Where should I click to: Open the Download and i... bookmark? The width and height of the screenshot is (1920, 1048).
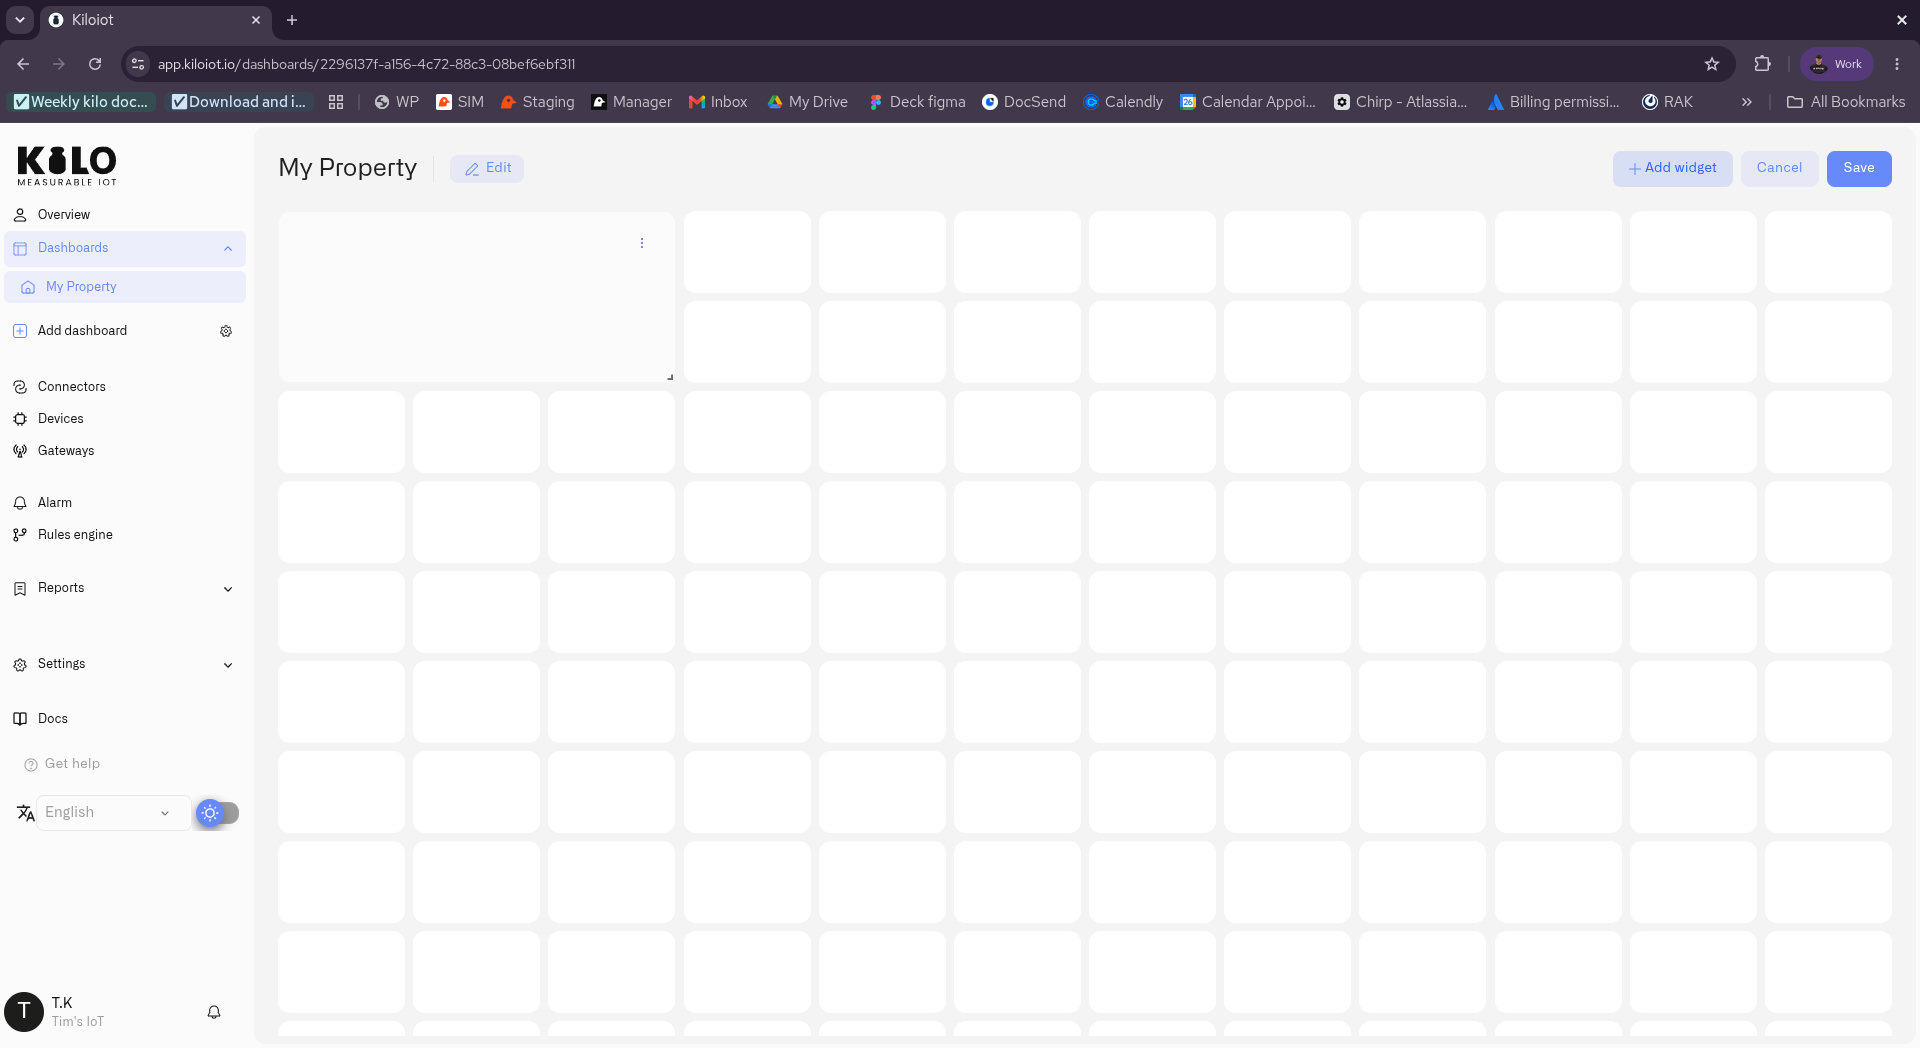[239, 102]
